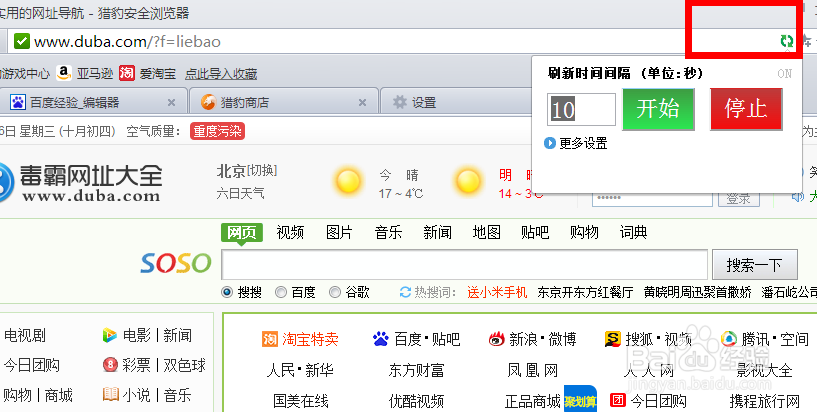
Task: Click the red 团 icon for 今日团购
Action: point(617,401)
